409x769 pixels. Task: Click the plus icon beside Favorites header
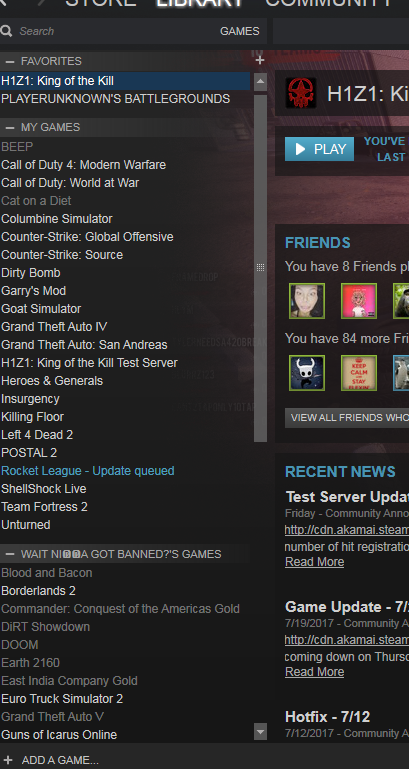(260, 60)
